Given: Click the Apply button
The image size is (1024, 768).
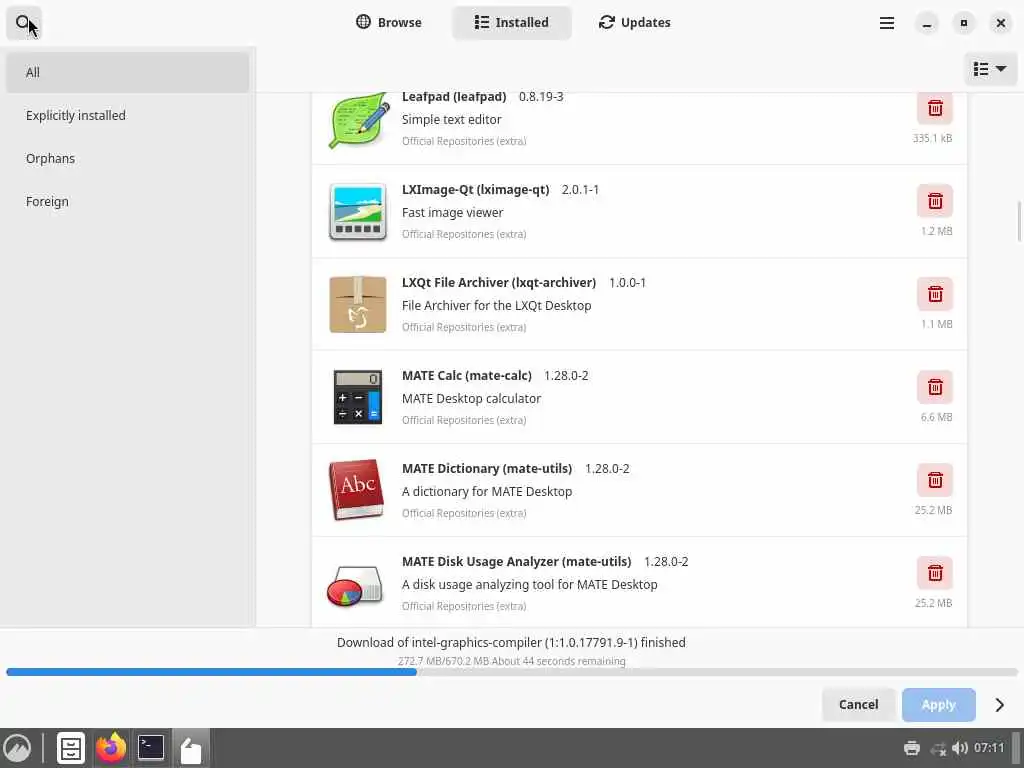Looking at the screenshot, I should point(938,705).
